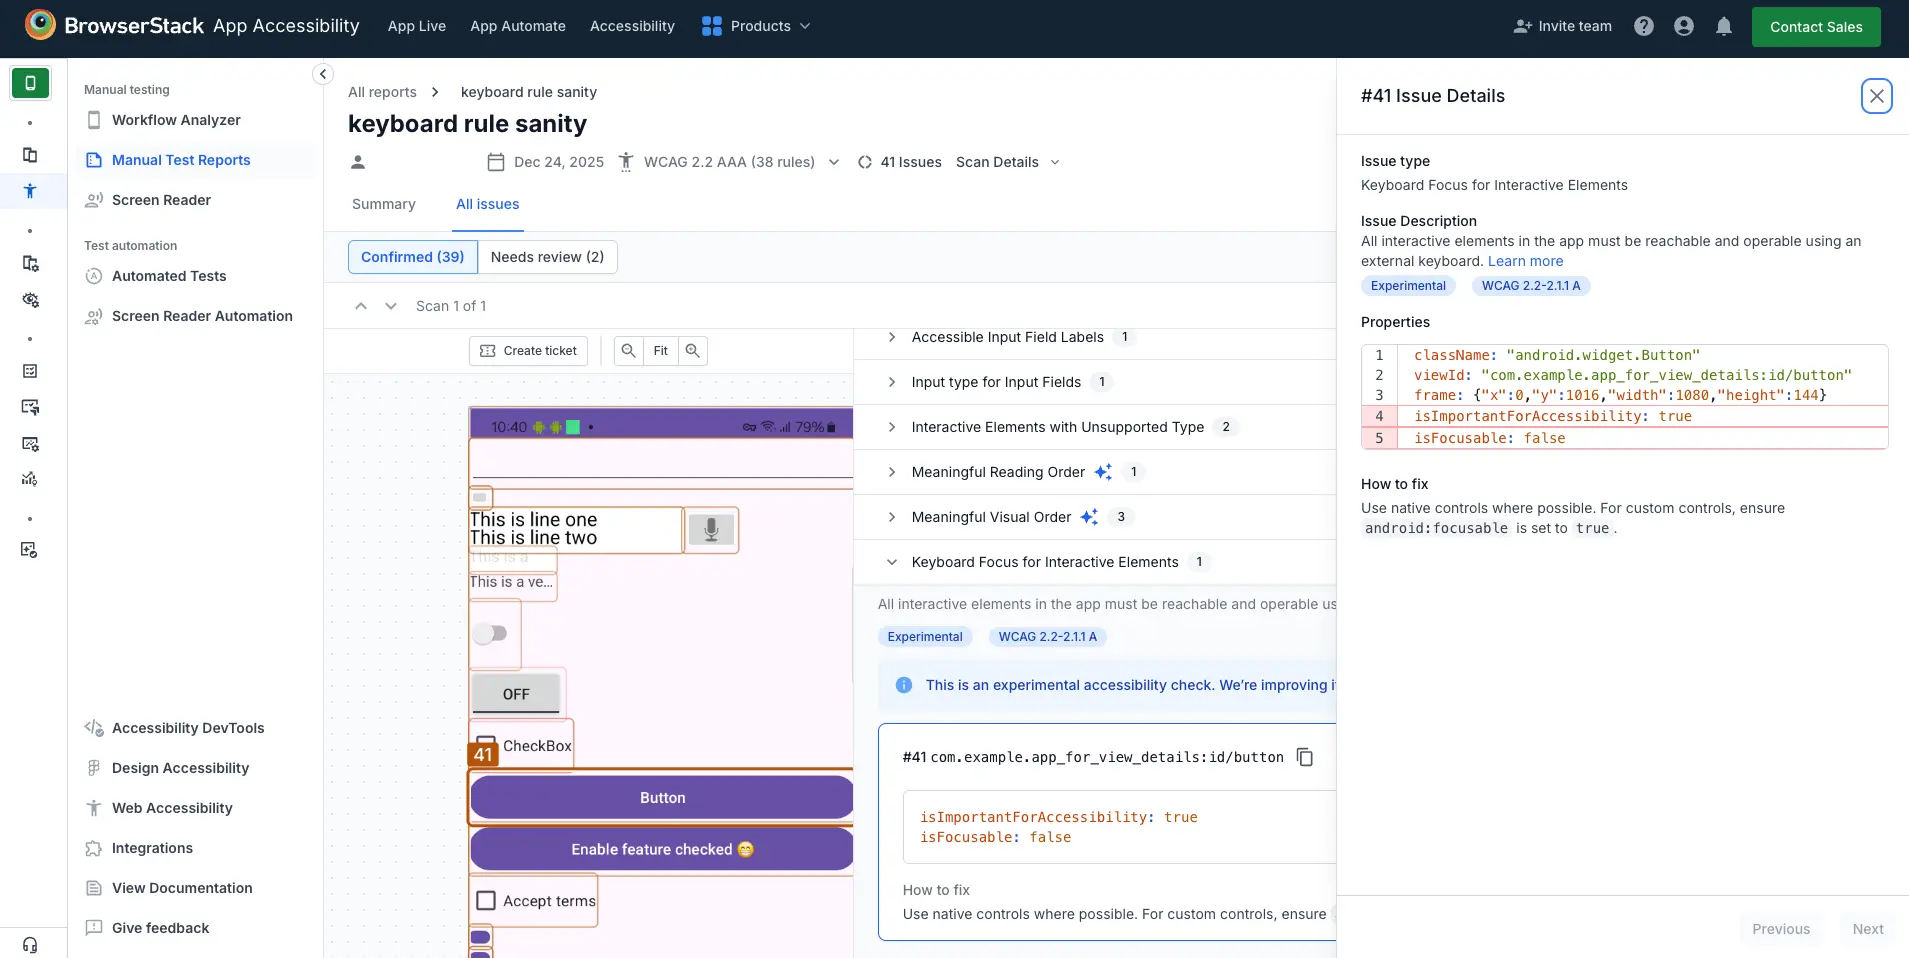Toggle the switch in the app preview
This screenshot has height=958, width=1909.
490,634
